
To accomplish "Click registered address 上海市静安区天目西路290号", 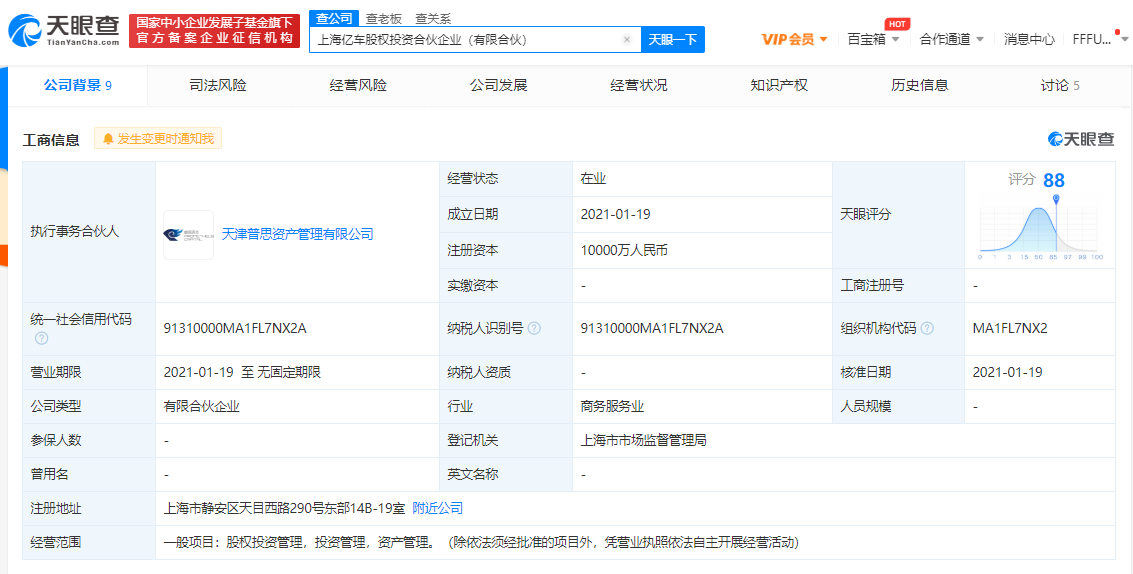I will 284,508.
